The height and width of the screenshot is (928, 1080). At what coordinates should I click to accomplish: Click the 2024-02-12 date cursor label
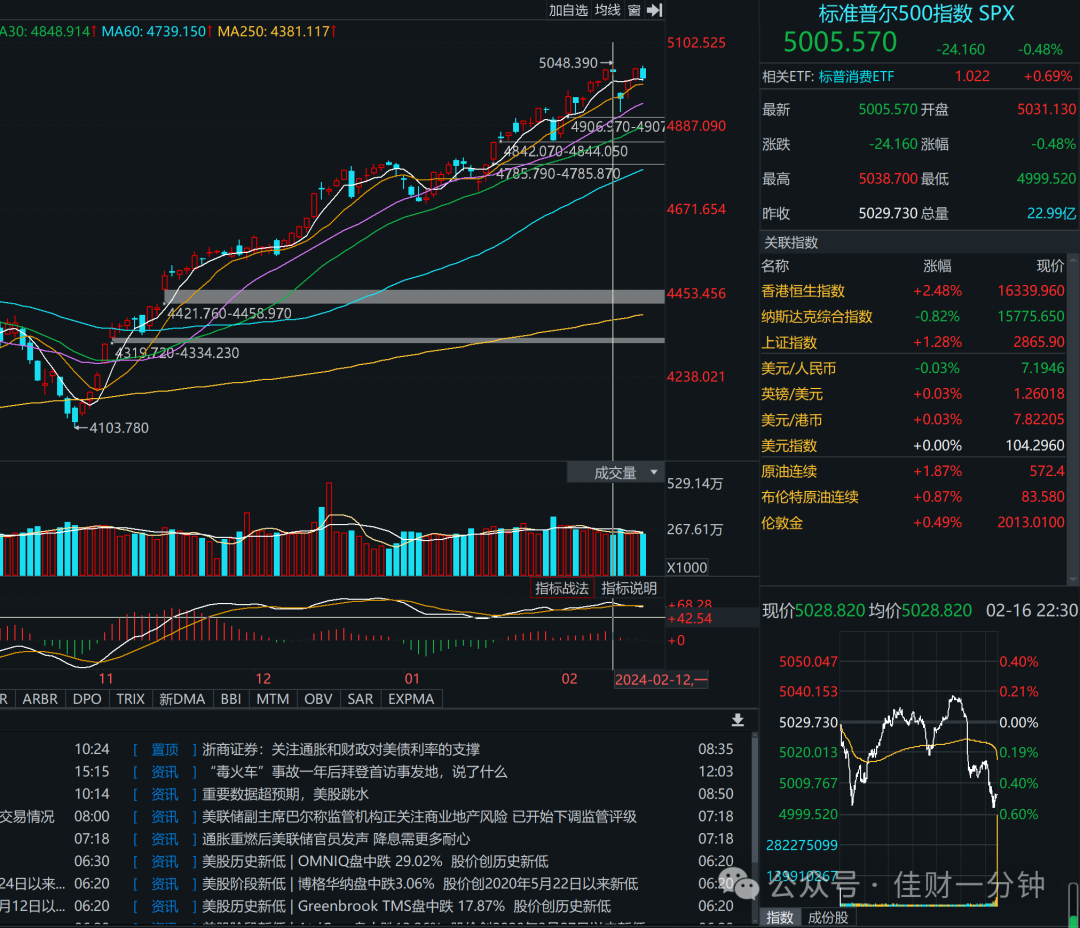(x=661, y=680)
